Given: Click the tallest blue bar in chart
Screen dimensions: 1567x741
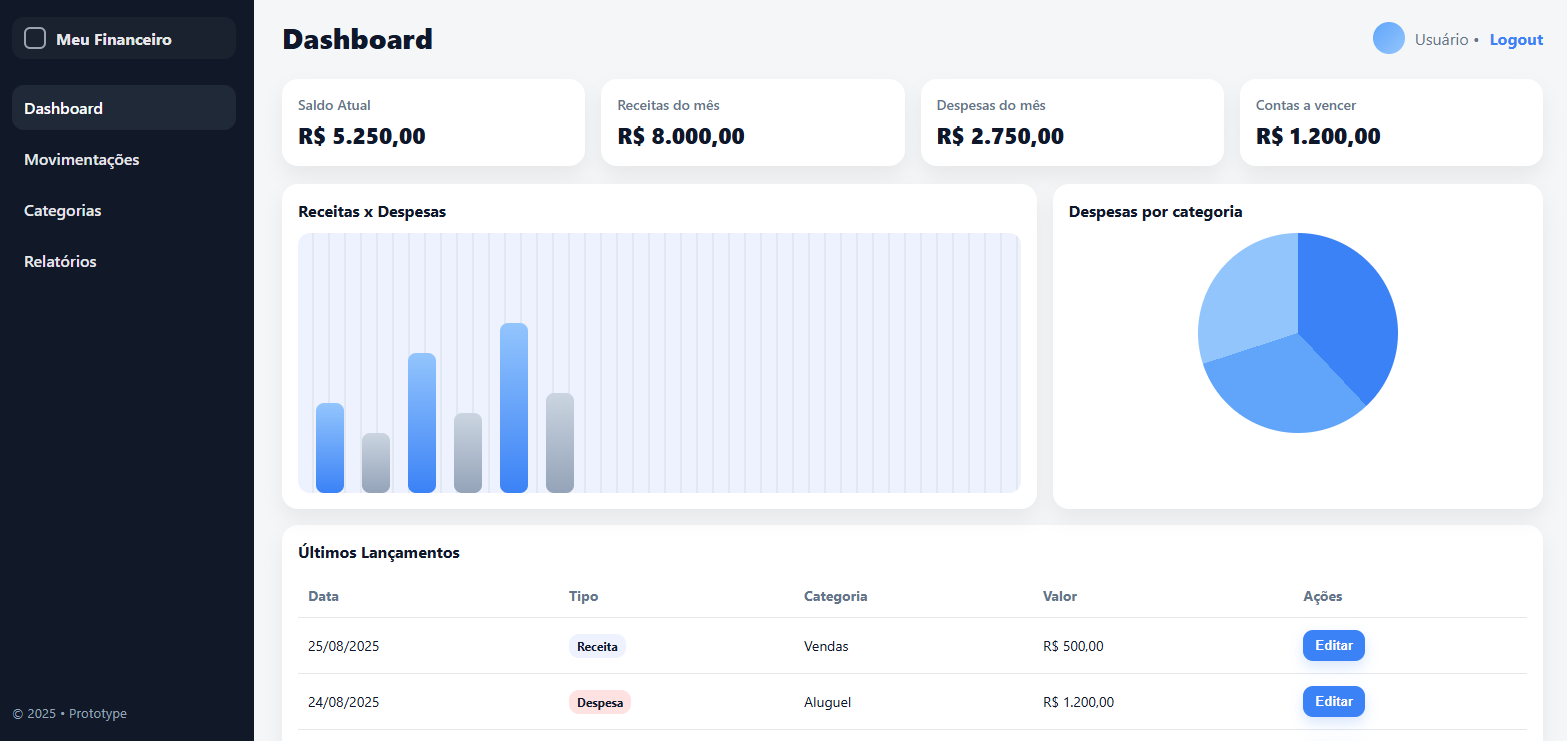Looking at the screenshot, I should point(514,408).
